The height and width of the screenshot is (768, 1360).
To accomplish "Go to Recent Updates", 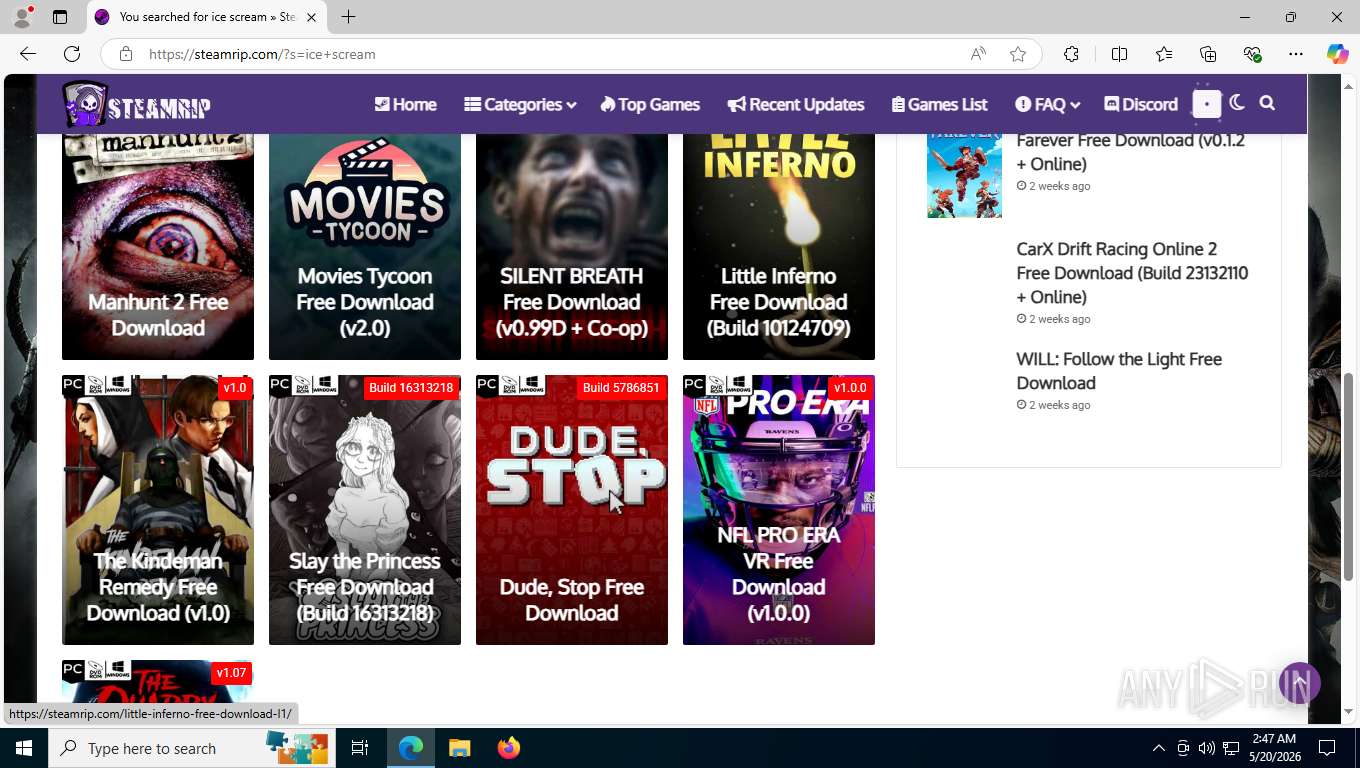I will [796, 104].
